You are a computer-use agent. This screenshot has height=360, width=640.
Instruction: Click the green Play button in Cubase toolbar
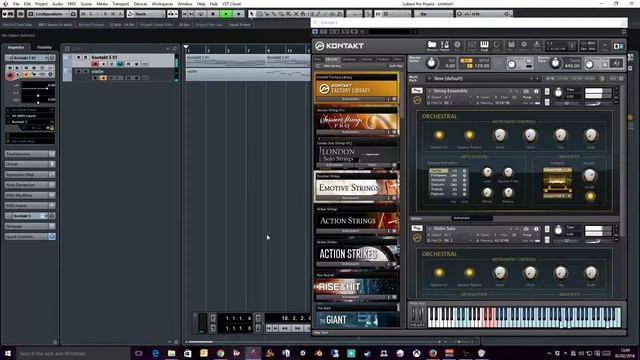pyautogui.click(x=226, y=14)
